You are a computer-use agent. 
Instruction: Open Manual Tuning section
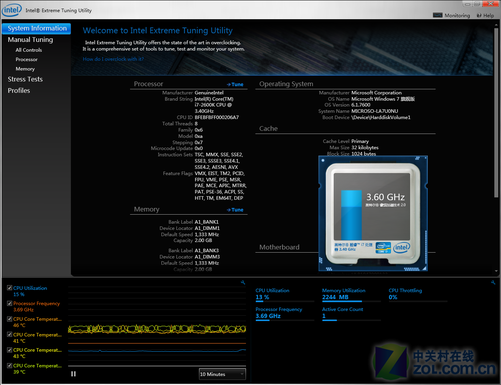[x=30, y=40]
